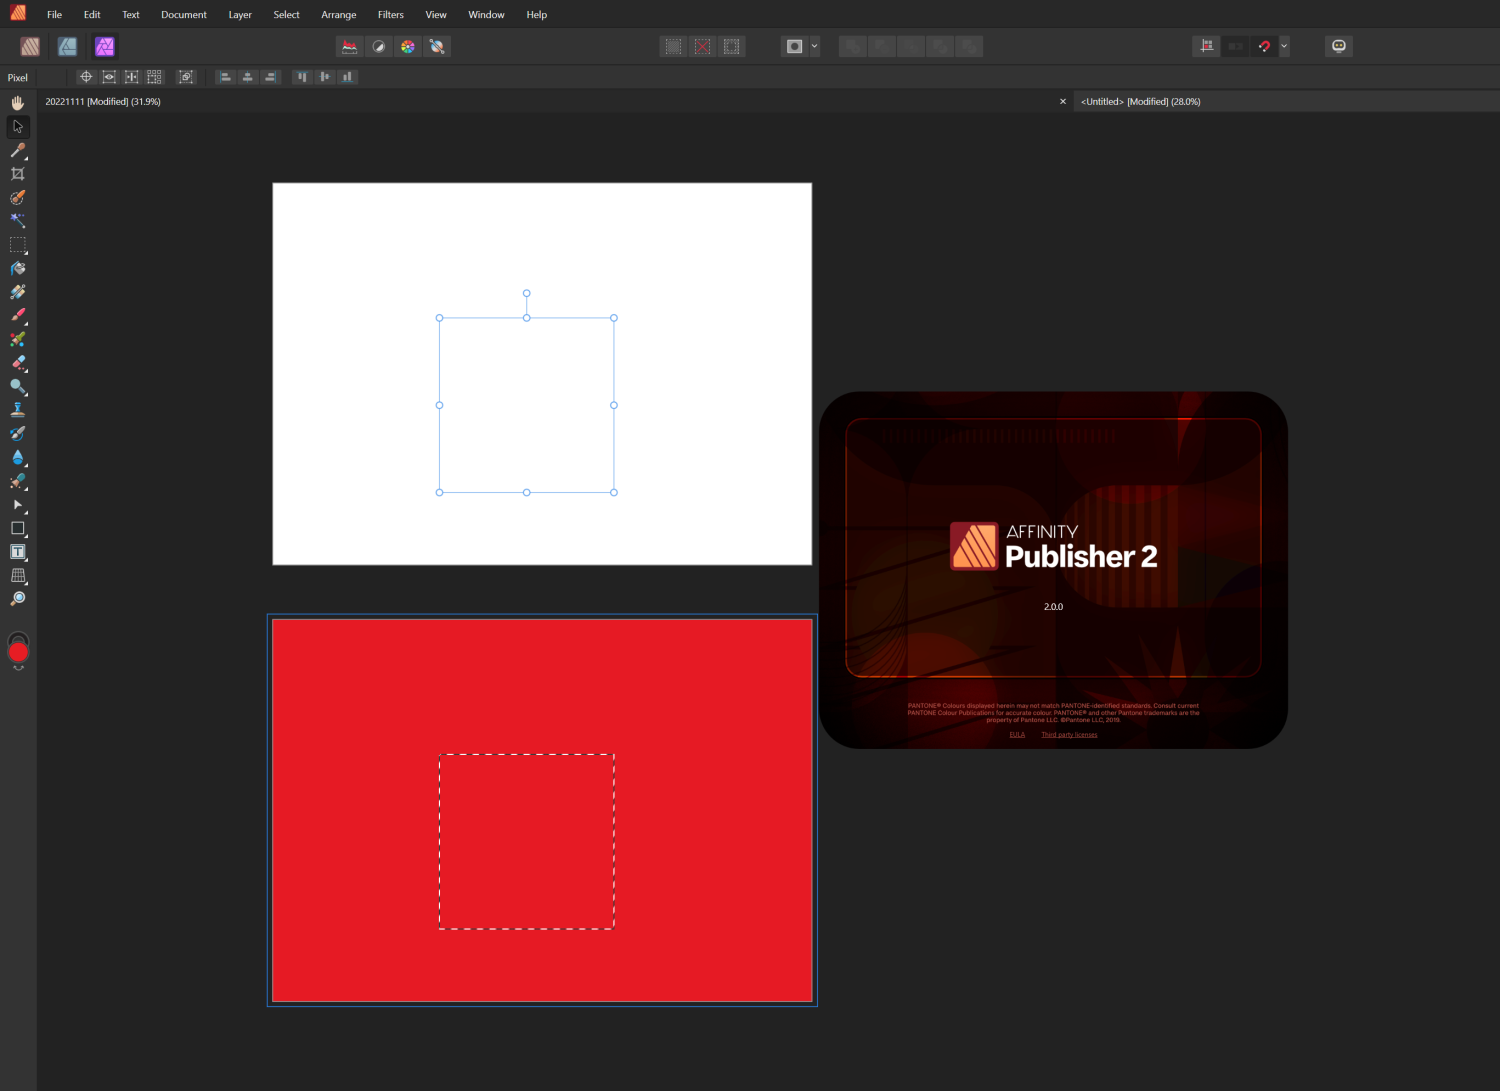Open the Filters menu
The image size is (1500, 1091).
point(390,14)
